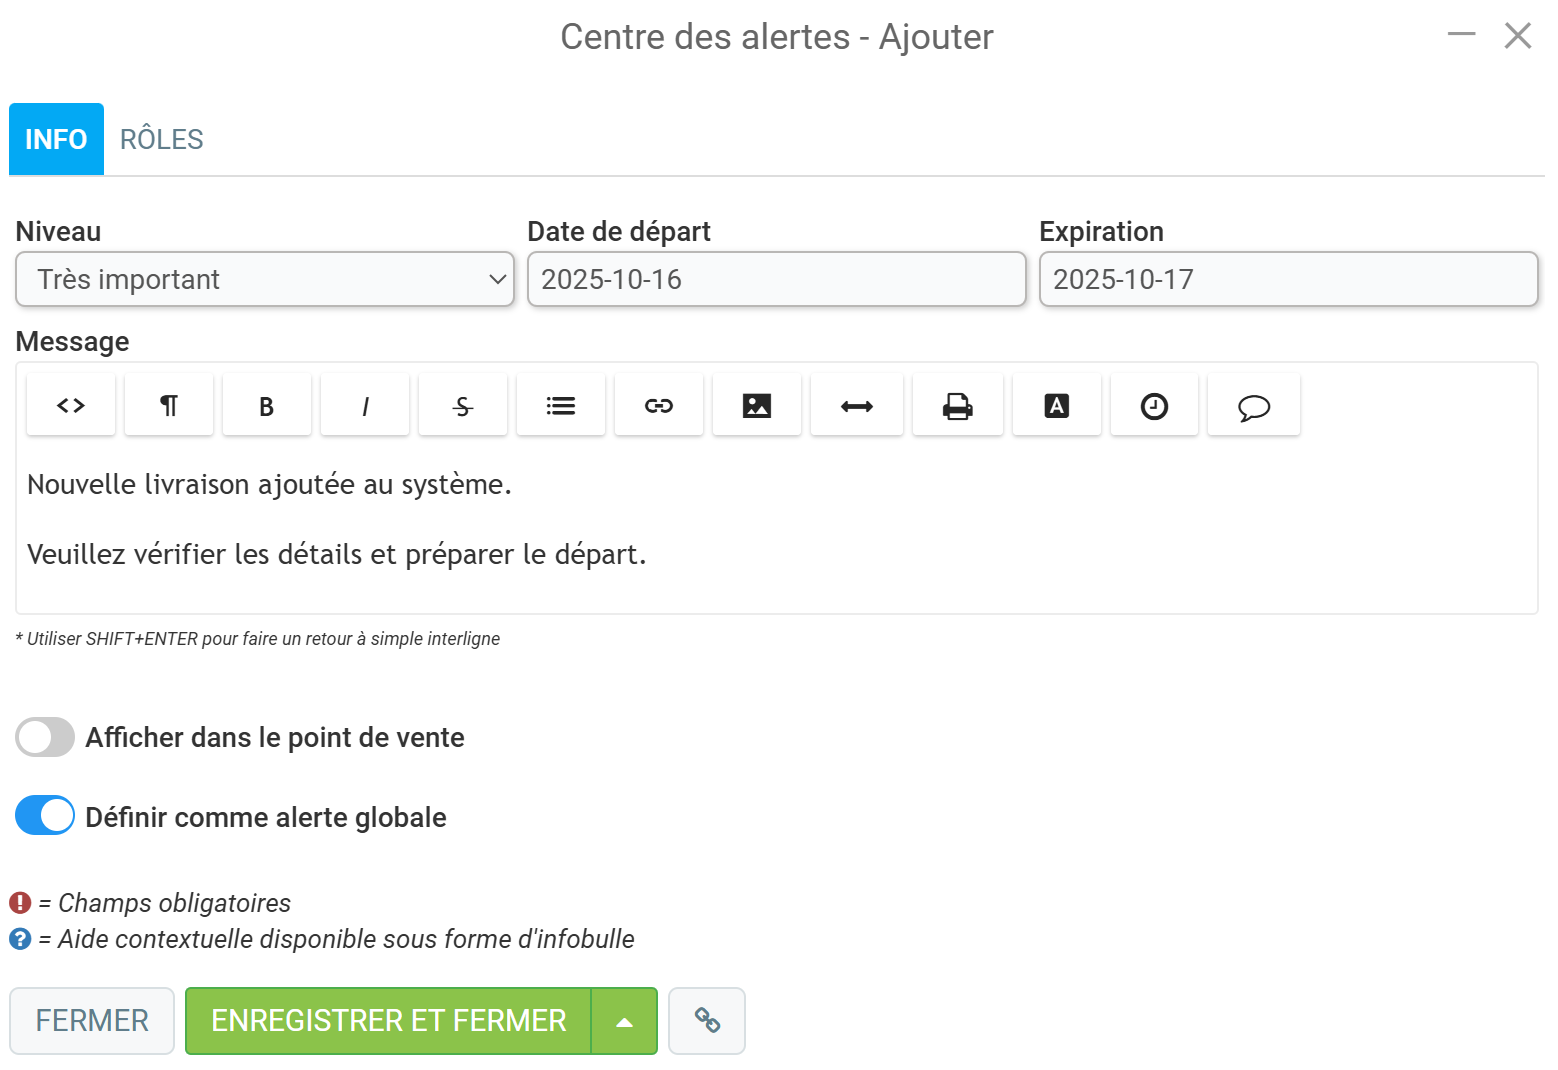Click the clock icon in editor toolbar
1558x1070 pixels.
coord(1155,405)
